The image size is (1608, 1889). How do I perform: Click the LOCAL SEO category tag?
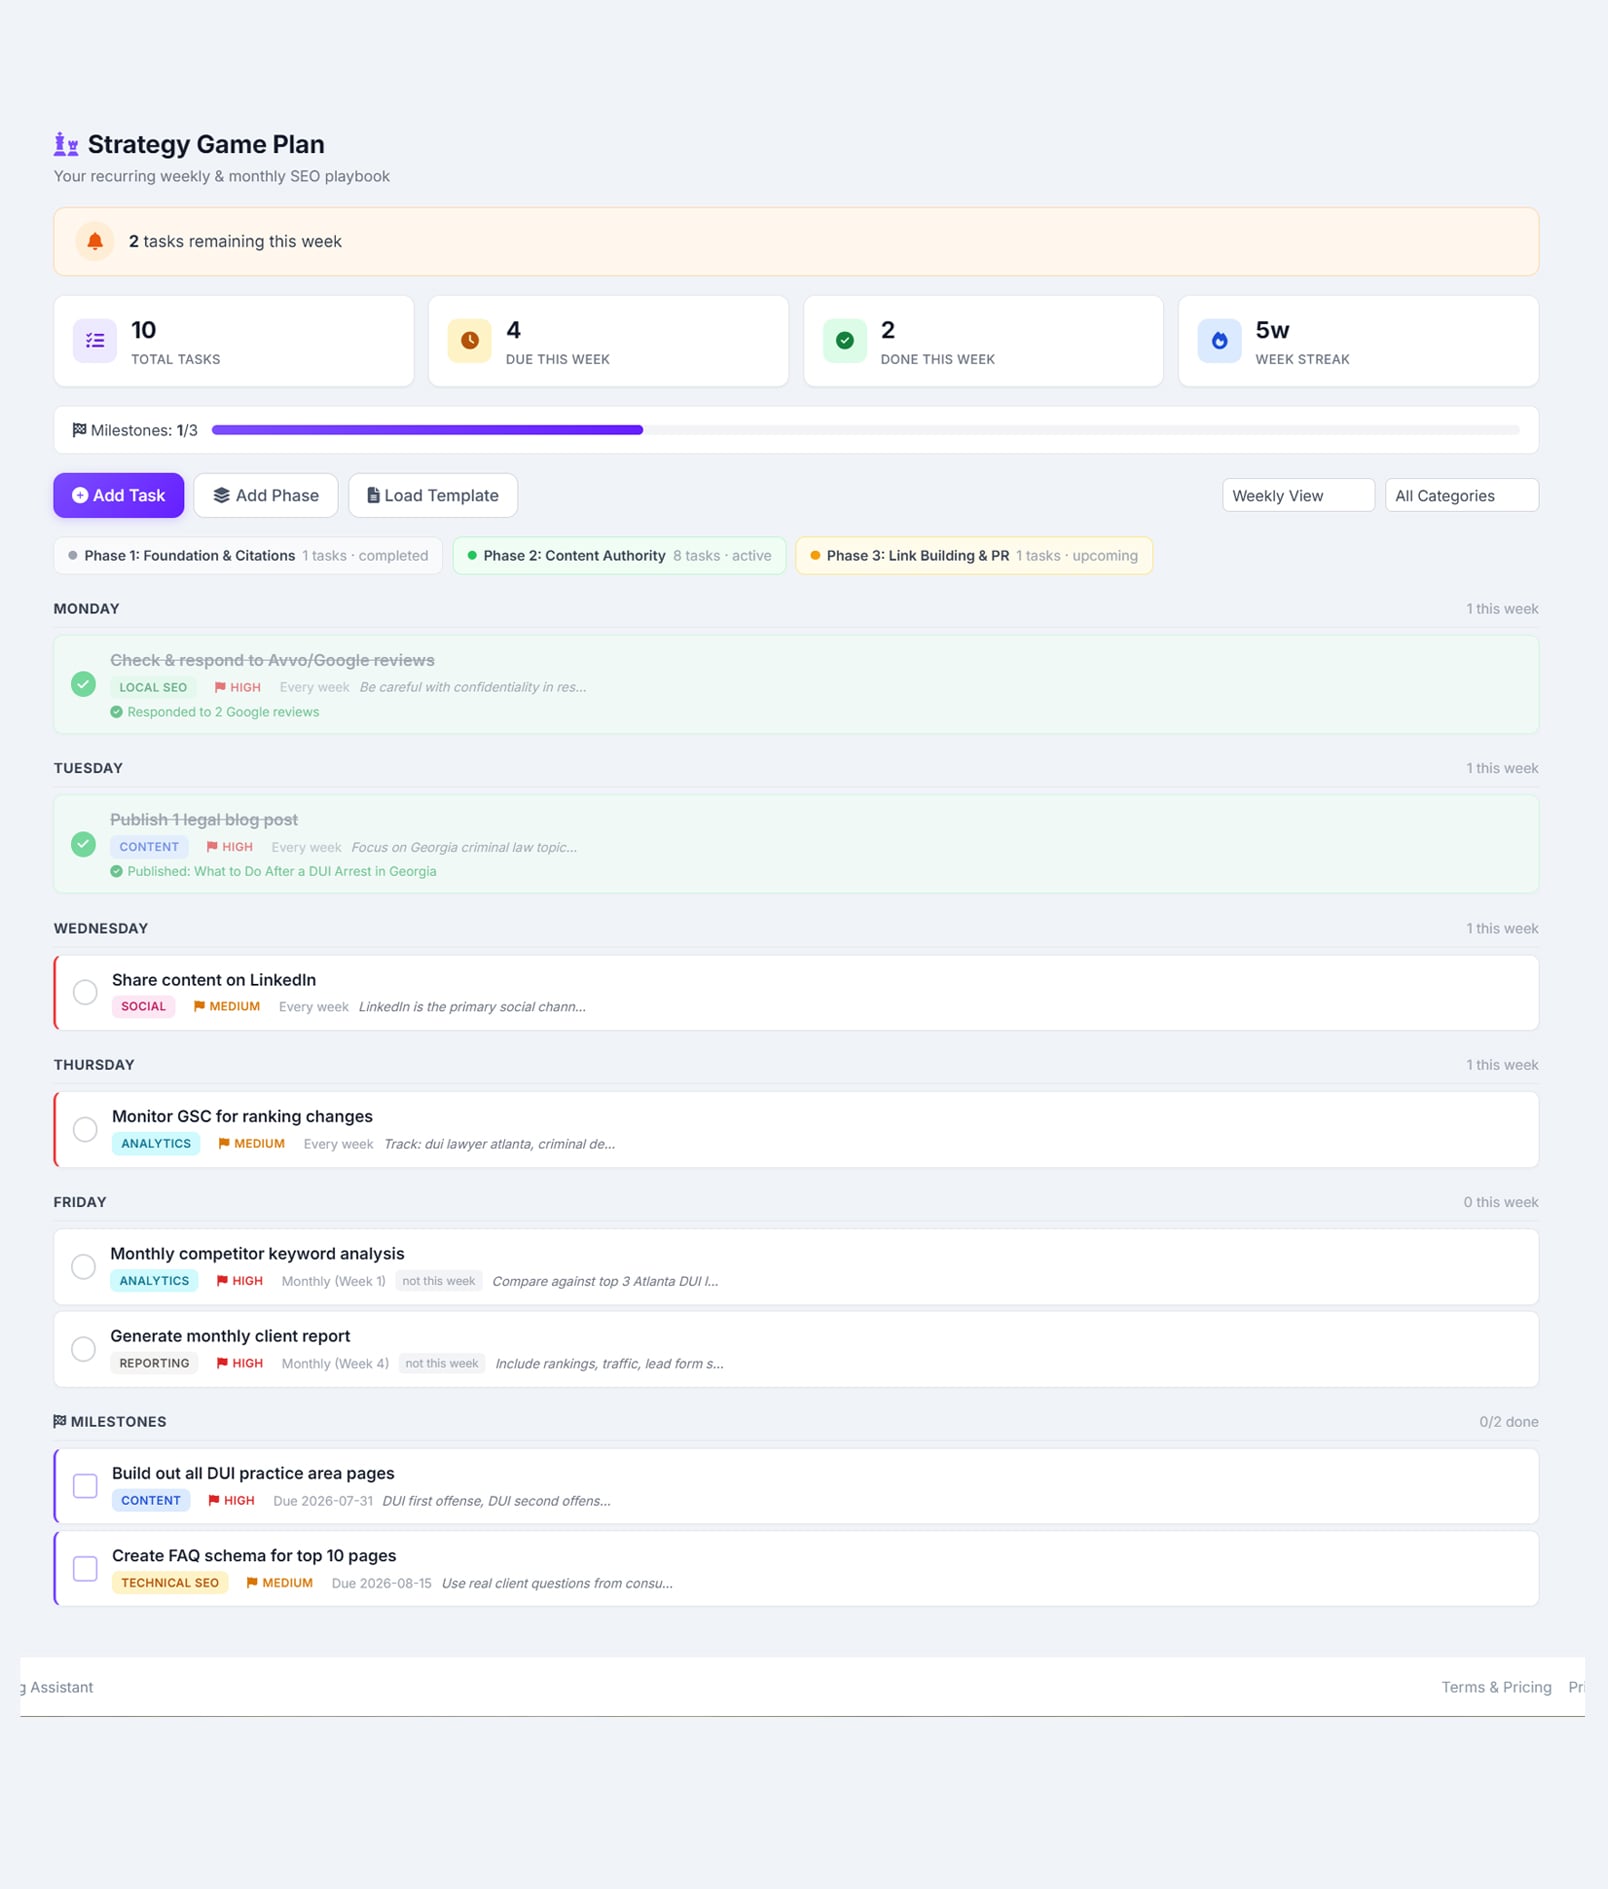pos(153,687)
